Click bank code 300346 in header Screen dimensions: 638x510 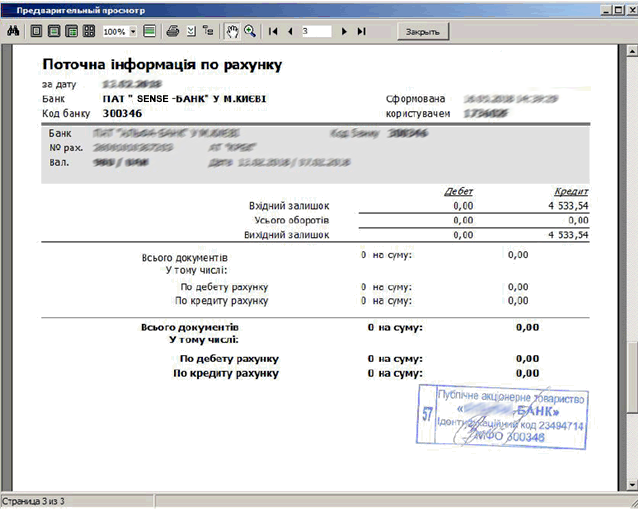122,113
